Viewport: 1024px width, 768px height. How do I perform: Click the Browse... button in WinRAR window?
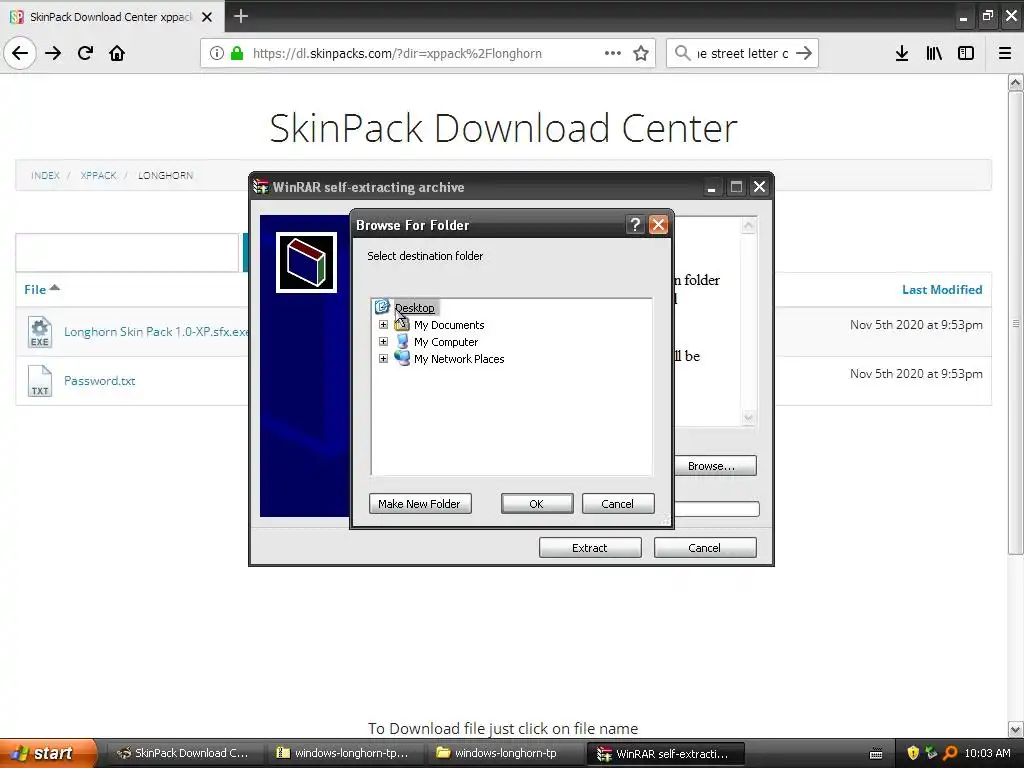point(715,466)
